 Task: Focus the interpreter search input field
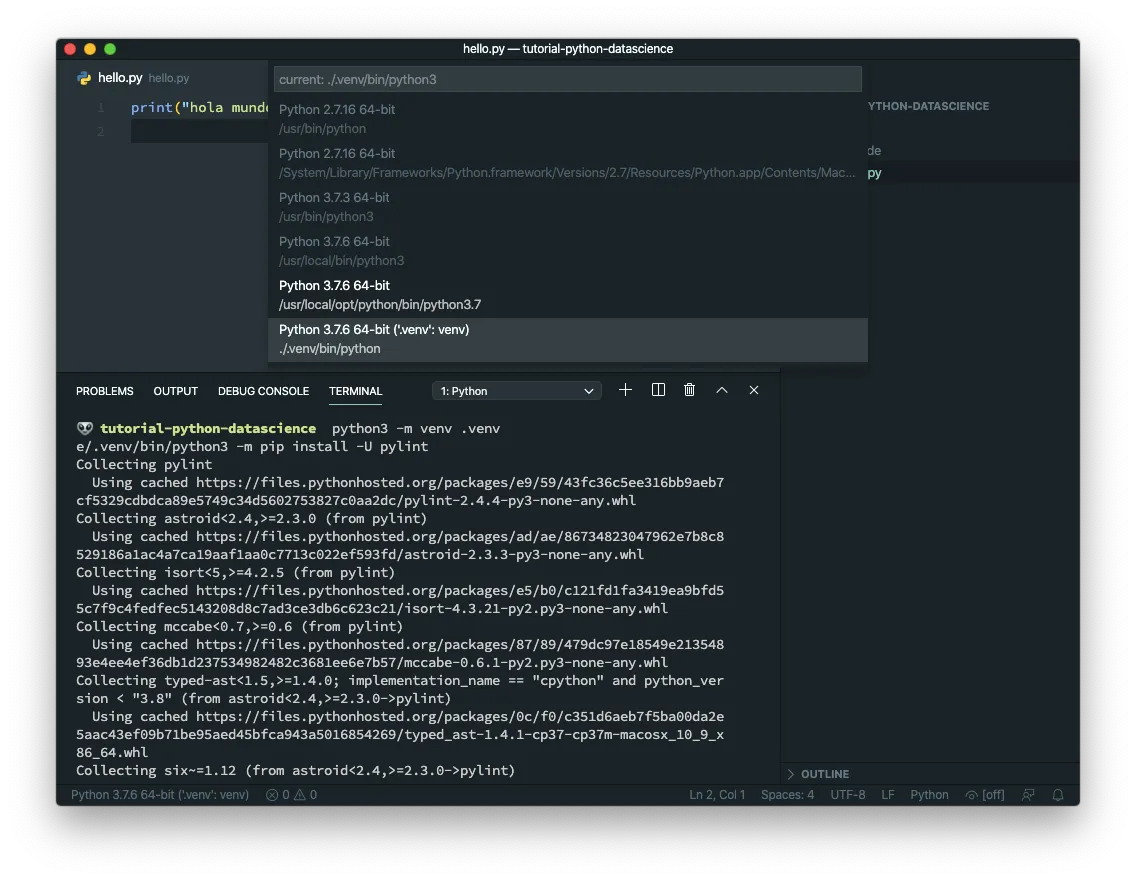pyautogui.click(x=568, y=80)
